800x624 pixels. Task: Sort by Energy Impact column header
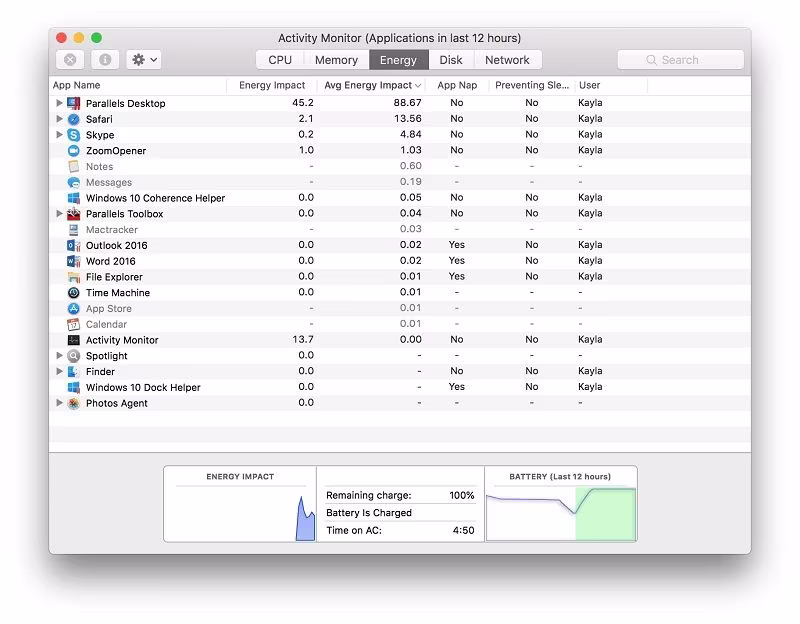(272, 85)
